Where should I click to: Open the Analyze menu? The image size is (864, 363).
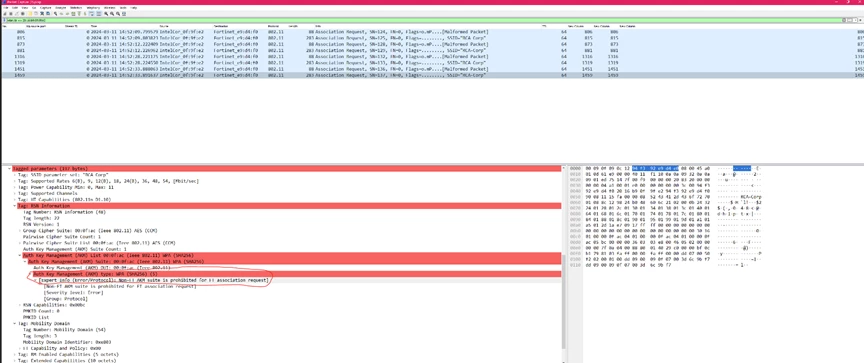coord(61,8)
